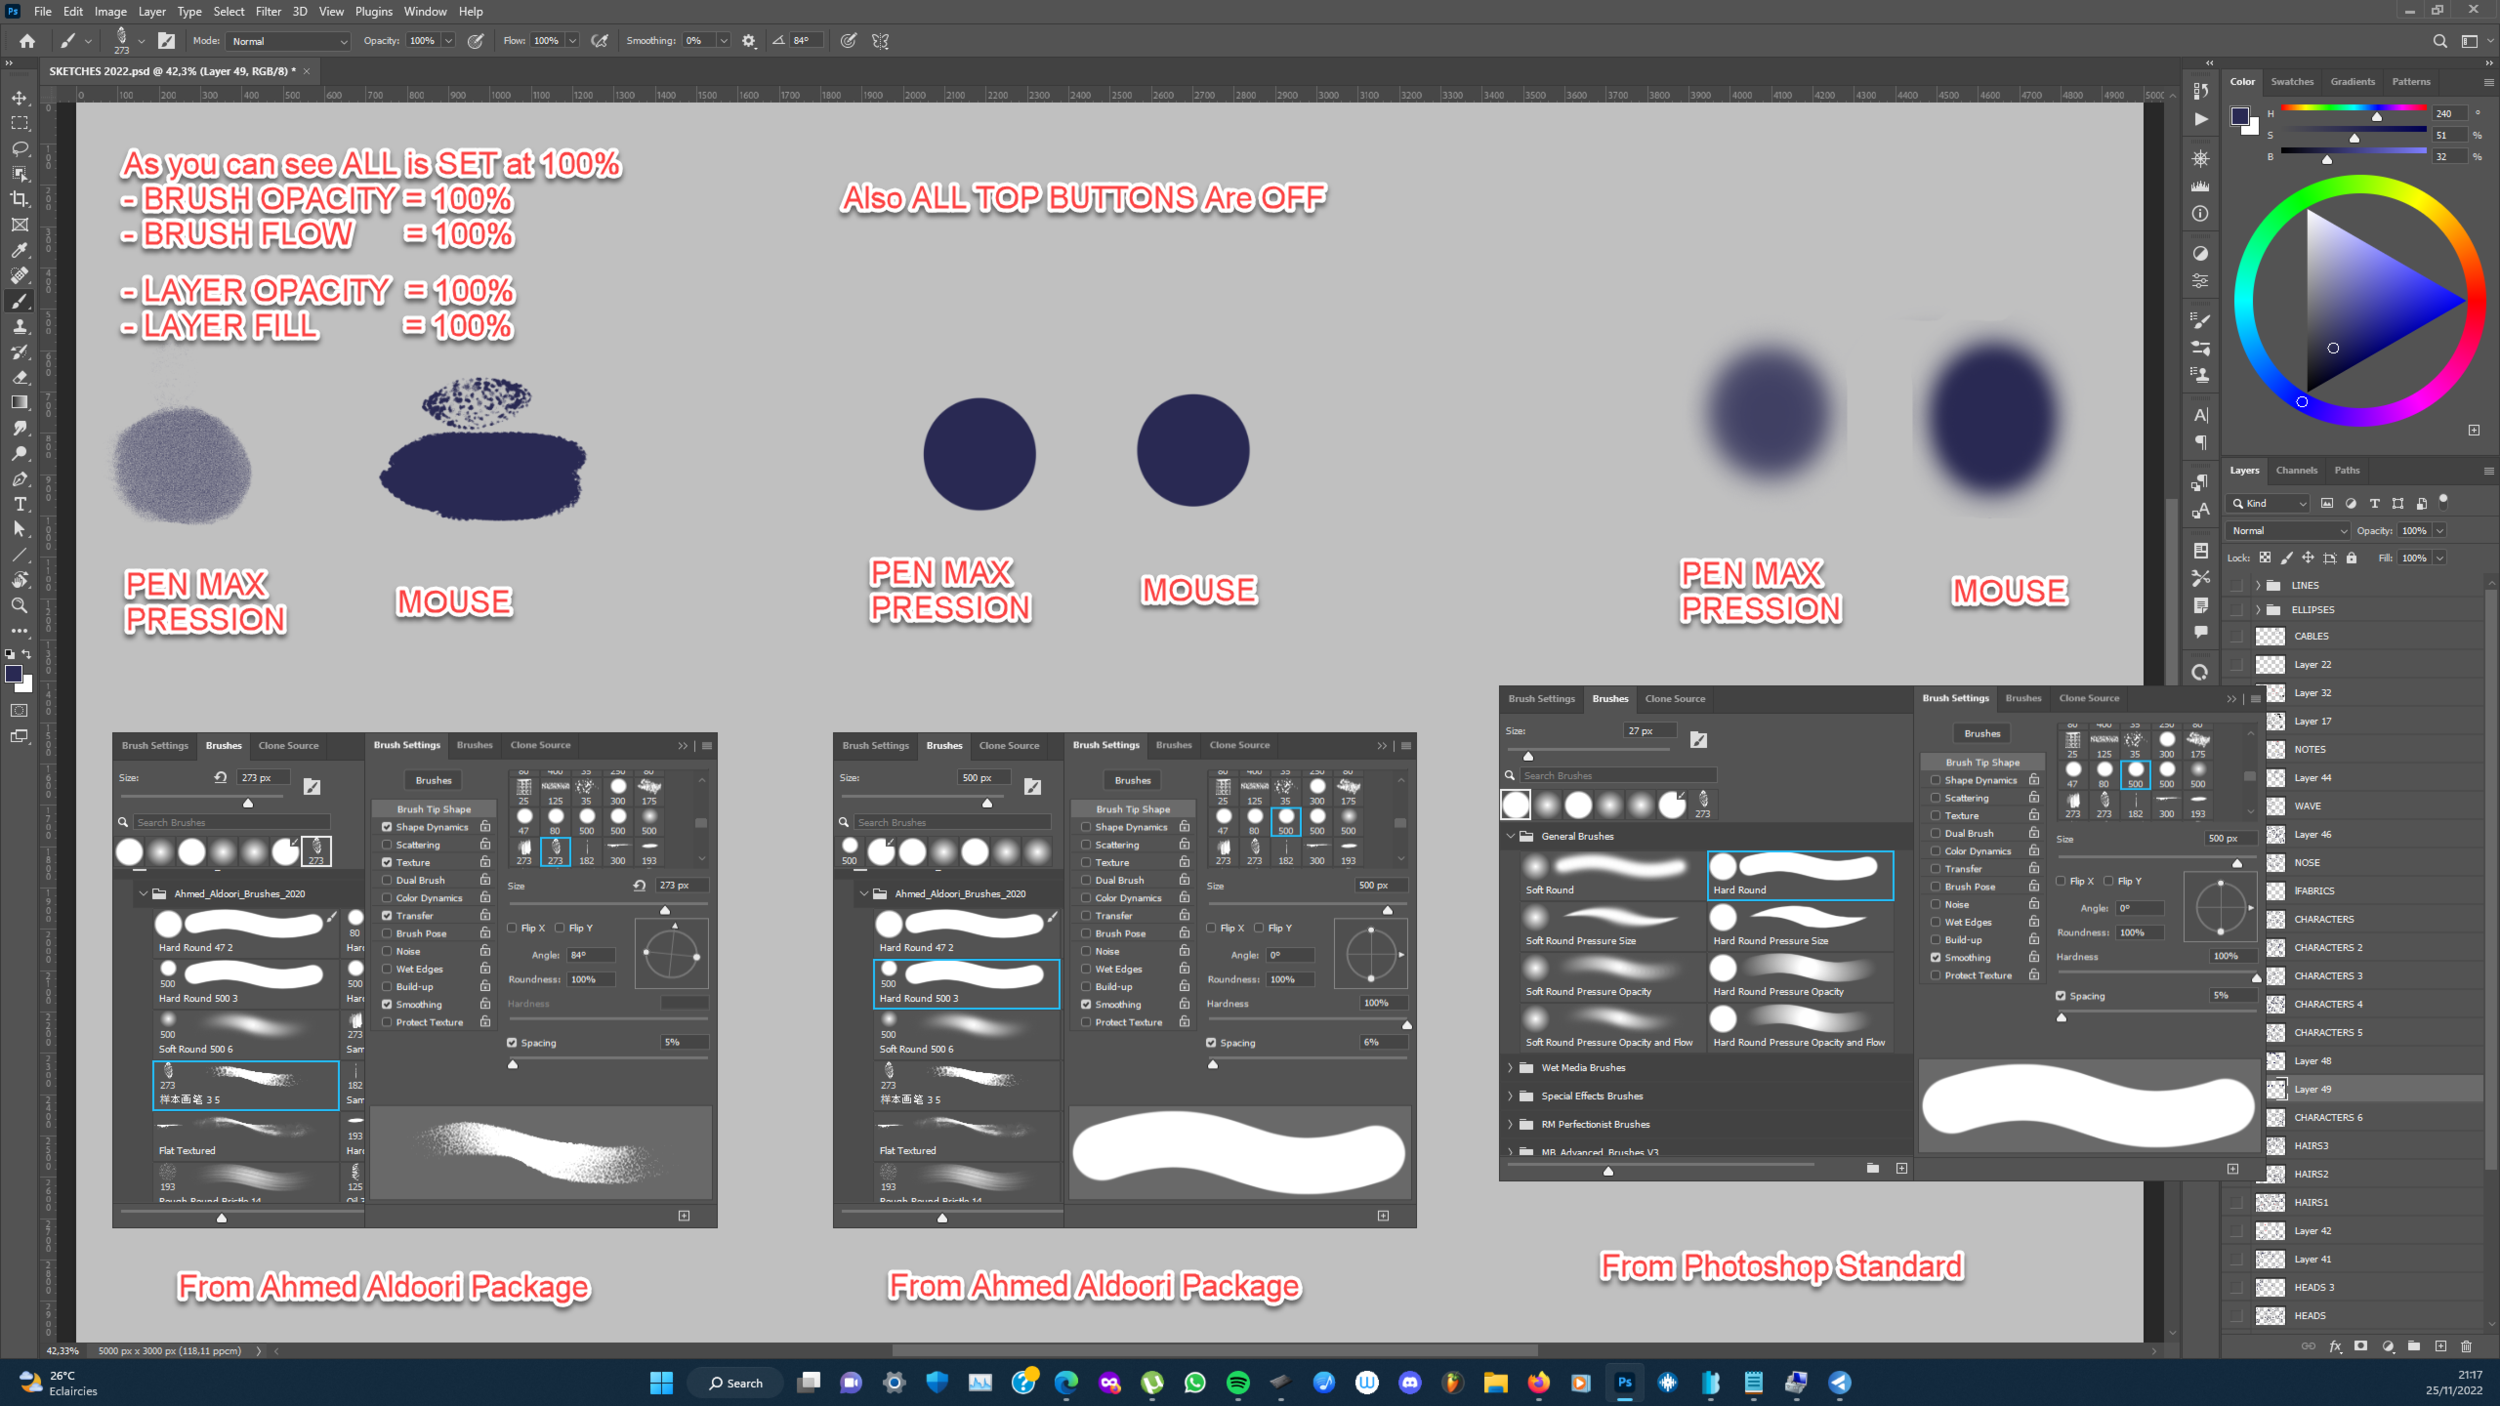Viewport: 2500px width, 1406px height.
Task: Open Spotify from the Windows taskbar
Action: (x=1239, y=1382)
